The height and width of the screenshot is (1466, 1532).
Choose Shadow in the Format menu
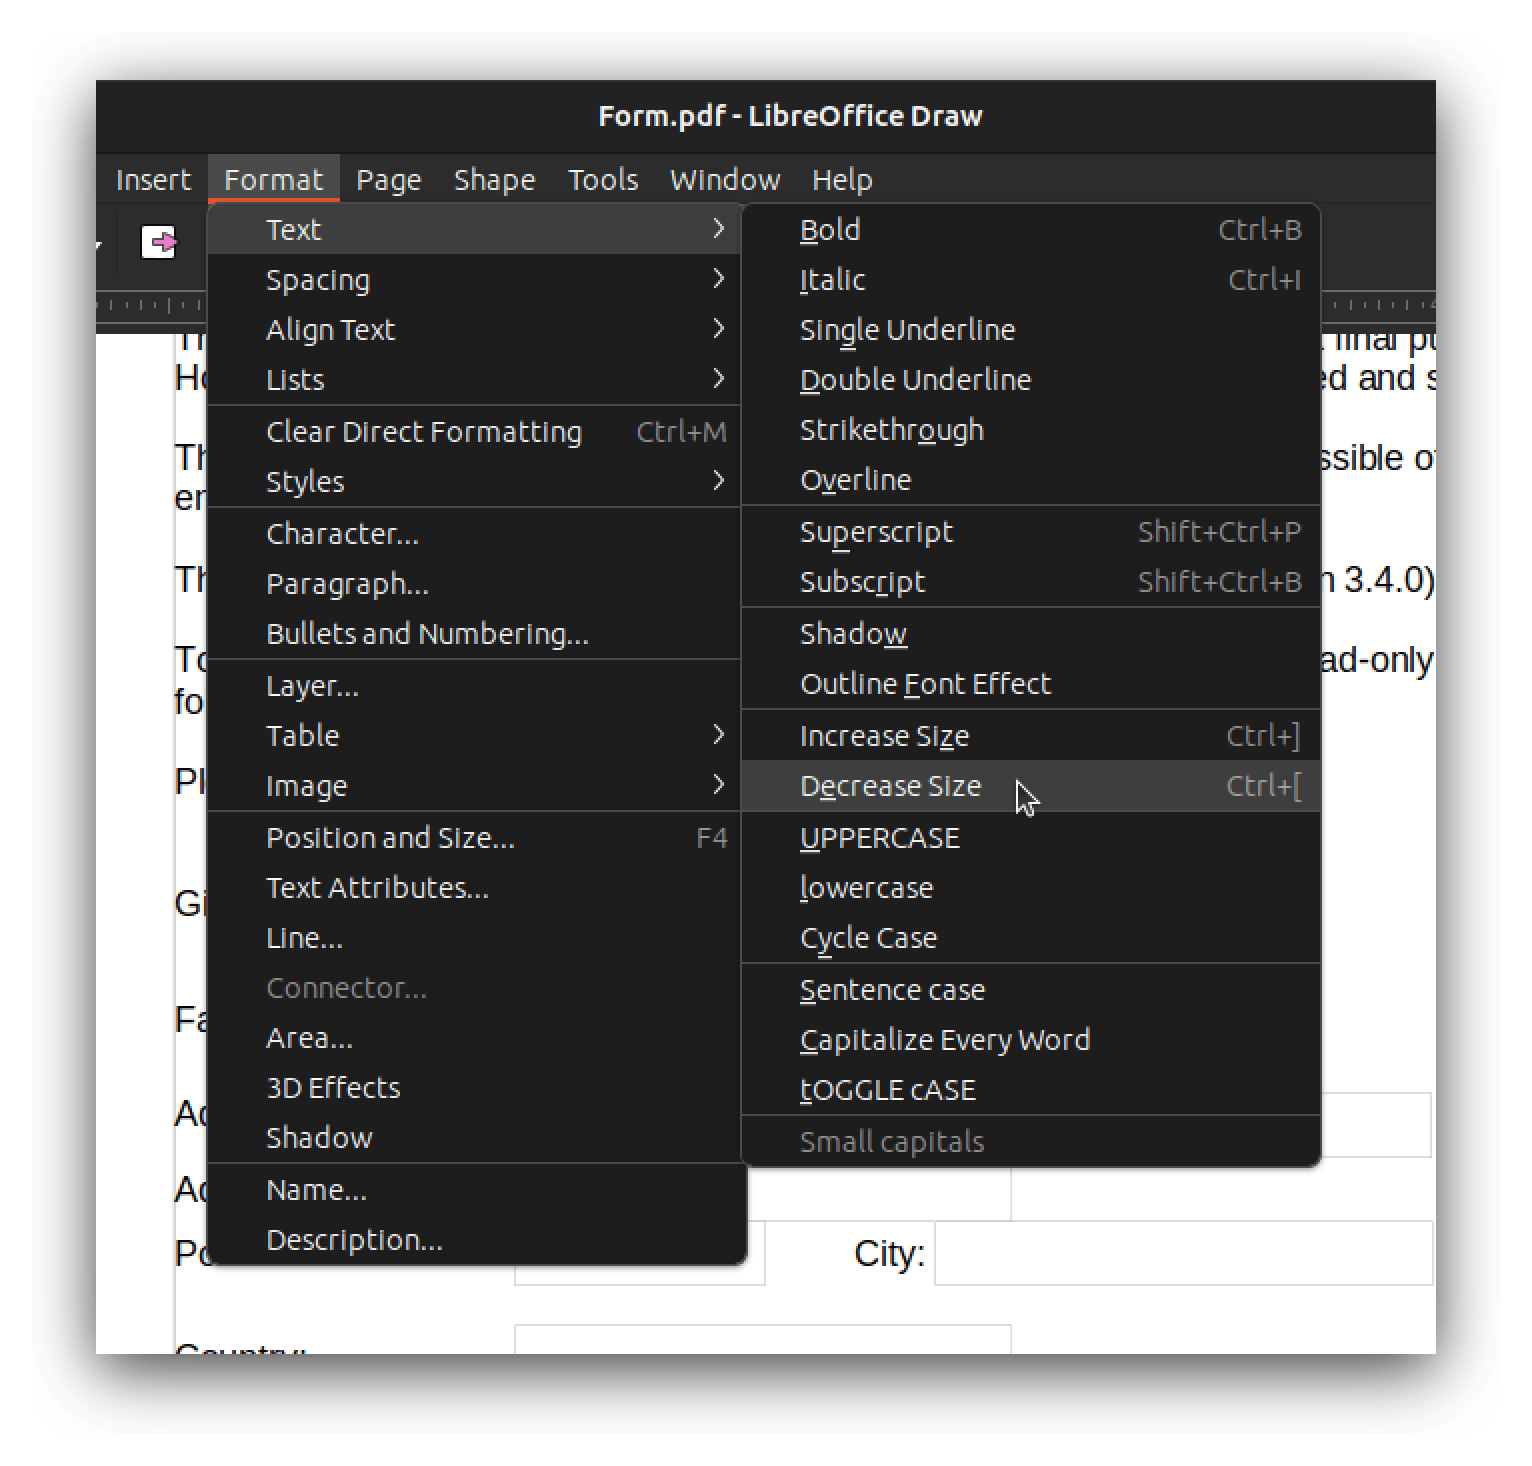(x=474, y=1138)
